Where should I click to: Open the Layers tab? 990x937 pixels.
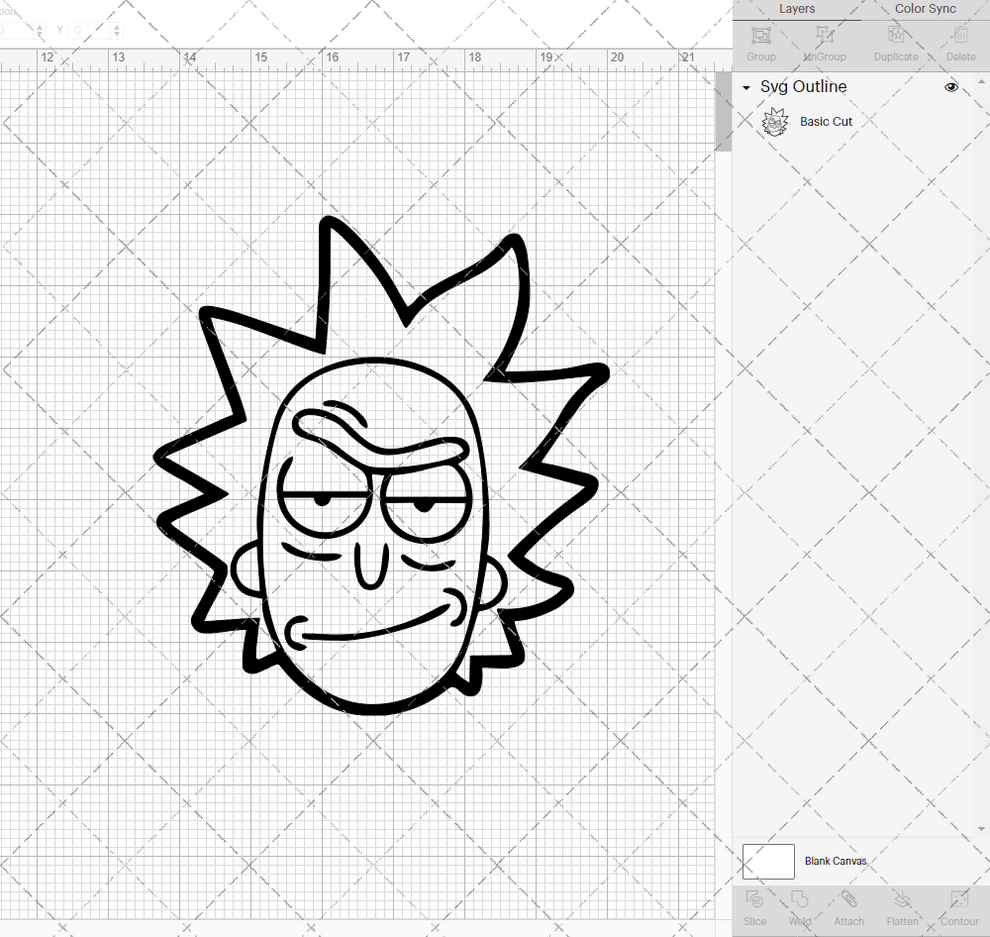[797, 9]
